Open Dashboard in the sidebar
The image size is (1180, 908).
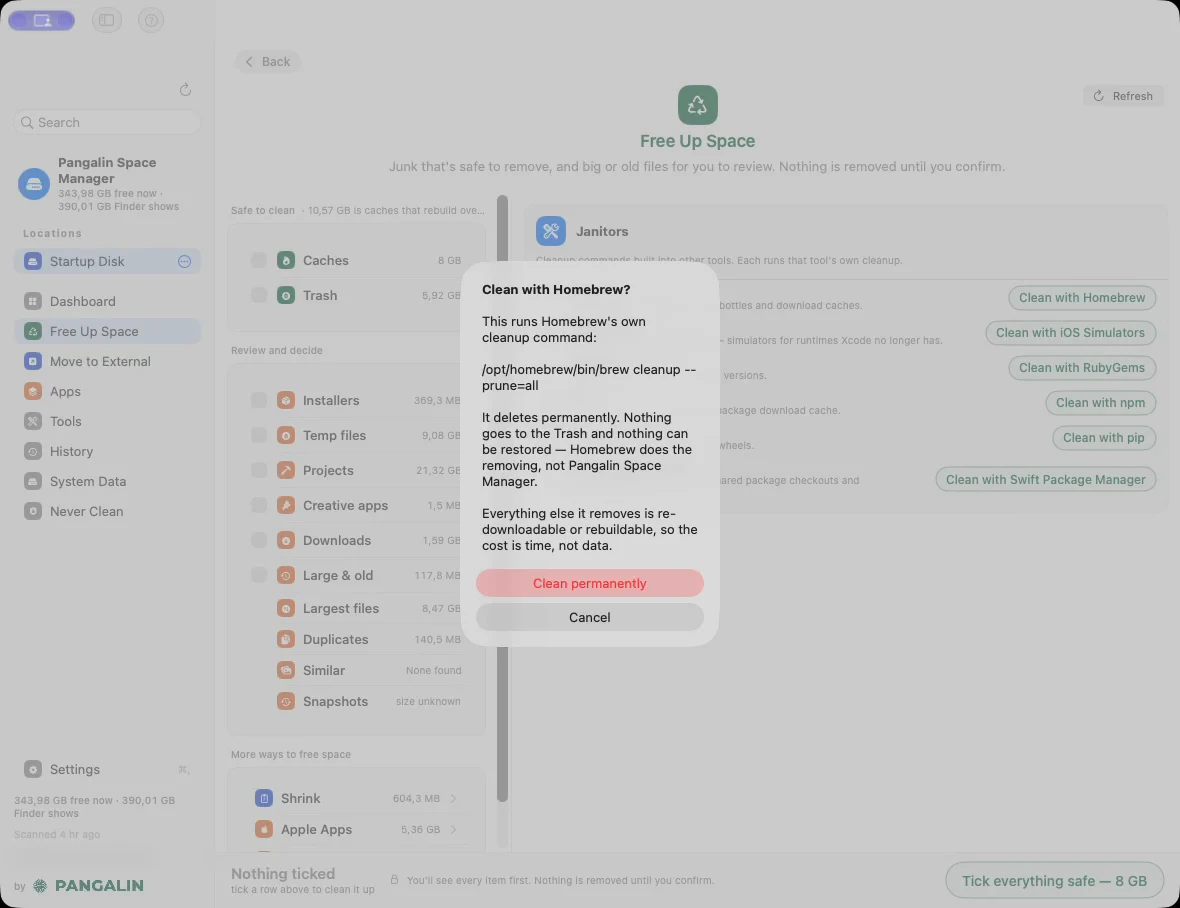pos(107,301)
